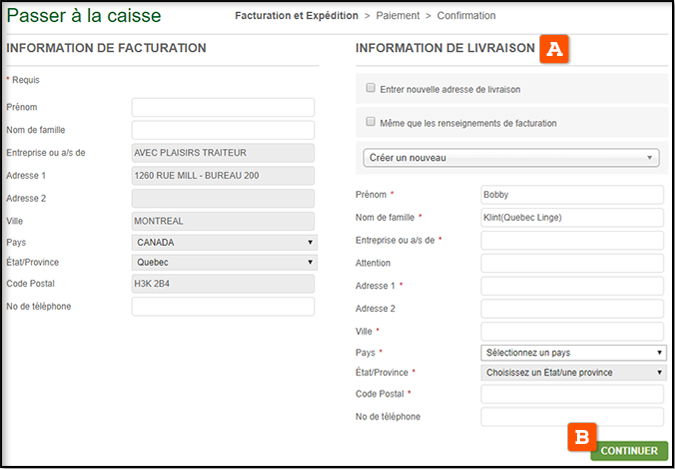Focus billing 'Nom de famille' field

tap(223, 130)
